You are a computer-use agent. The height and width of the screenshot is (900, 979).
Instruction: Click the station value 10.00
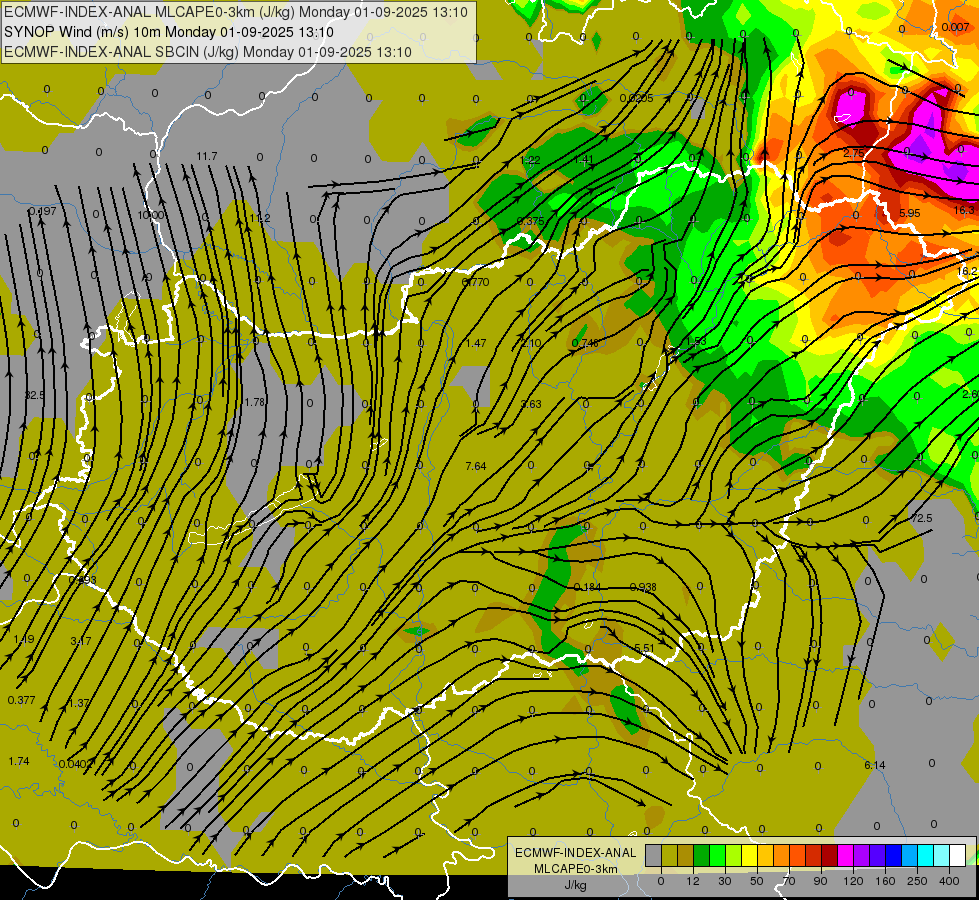(150, 215)
